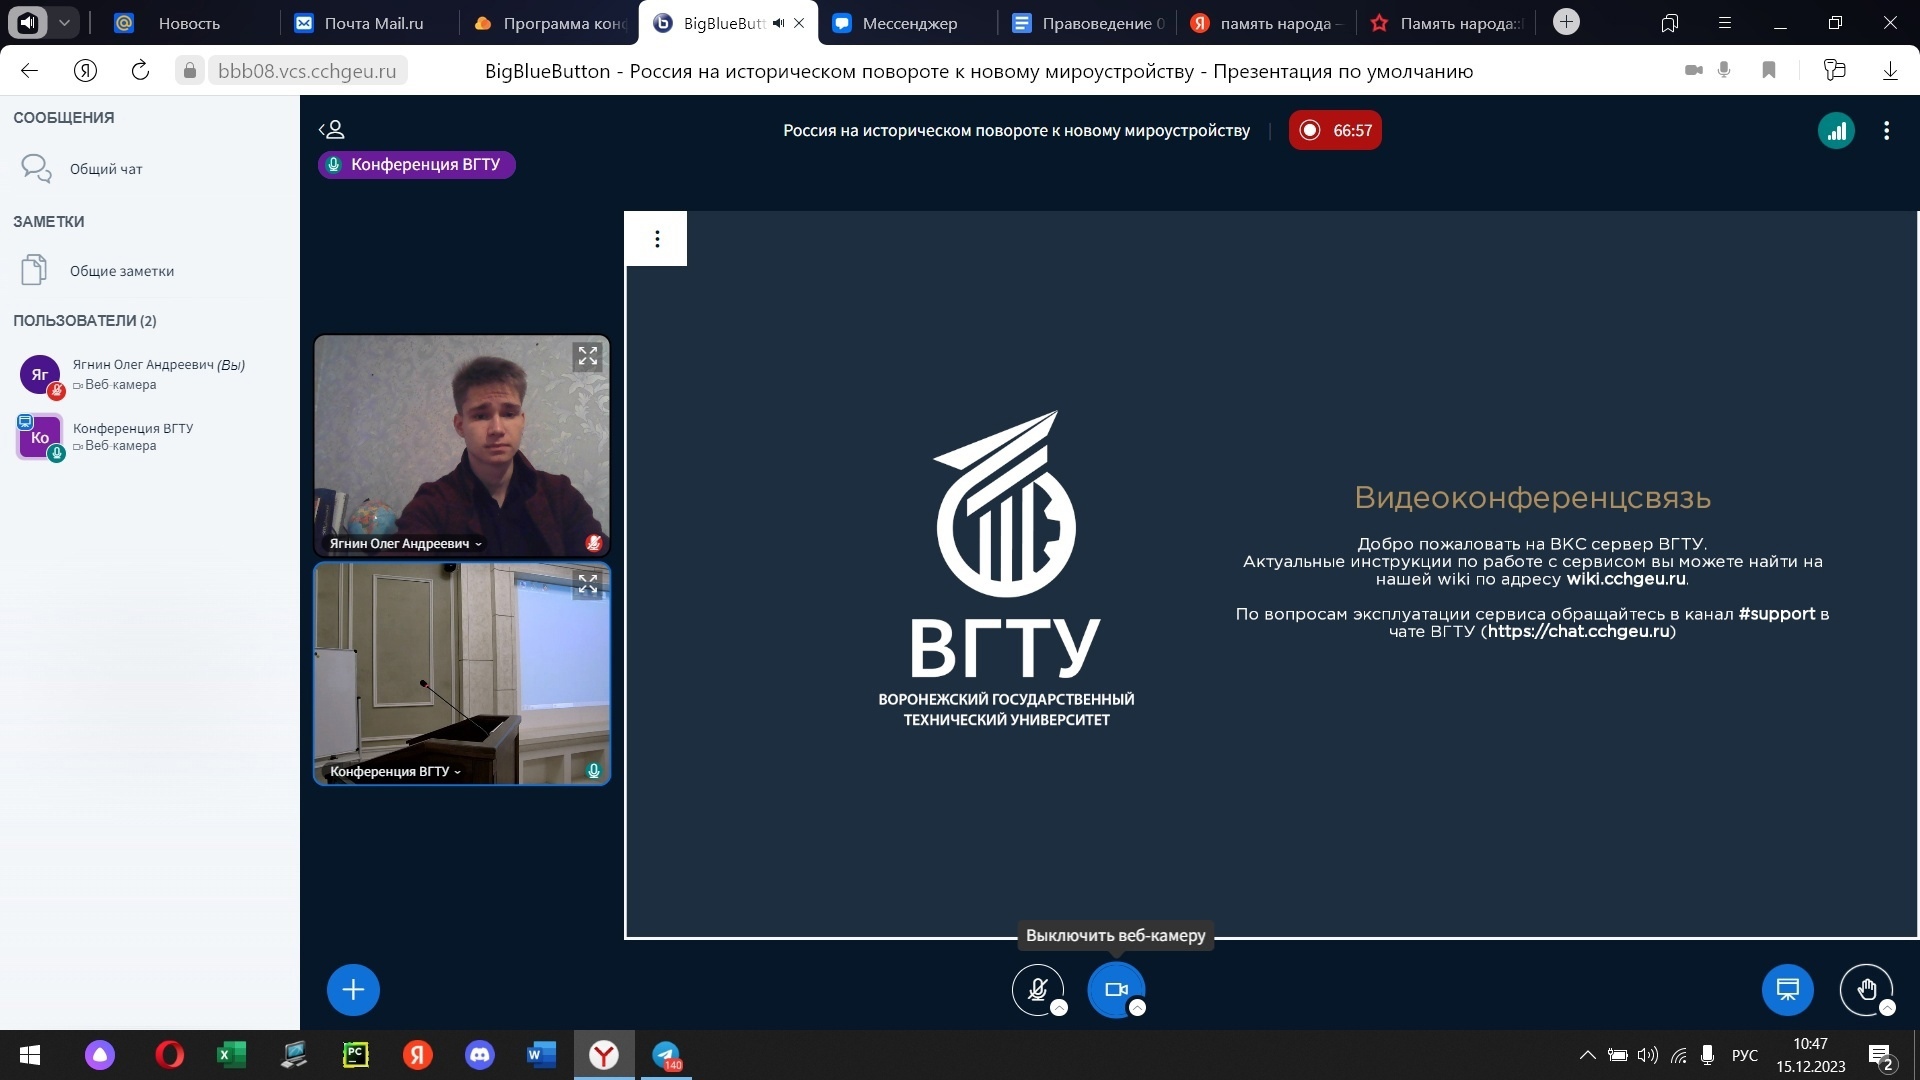Viewport: 1920px width, 1080px height.
Task: Switch keyboard language РУС indicator
Action: (x=1745, y=1055)
